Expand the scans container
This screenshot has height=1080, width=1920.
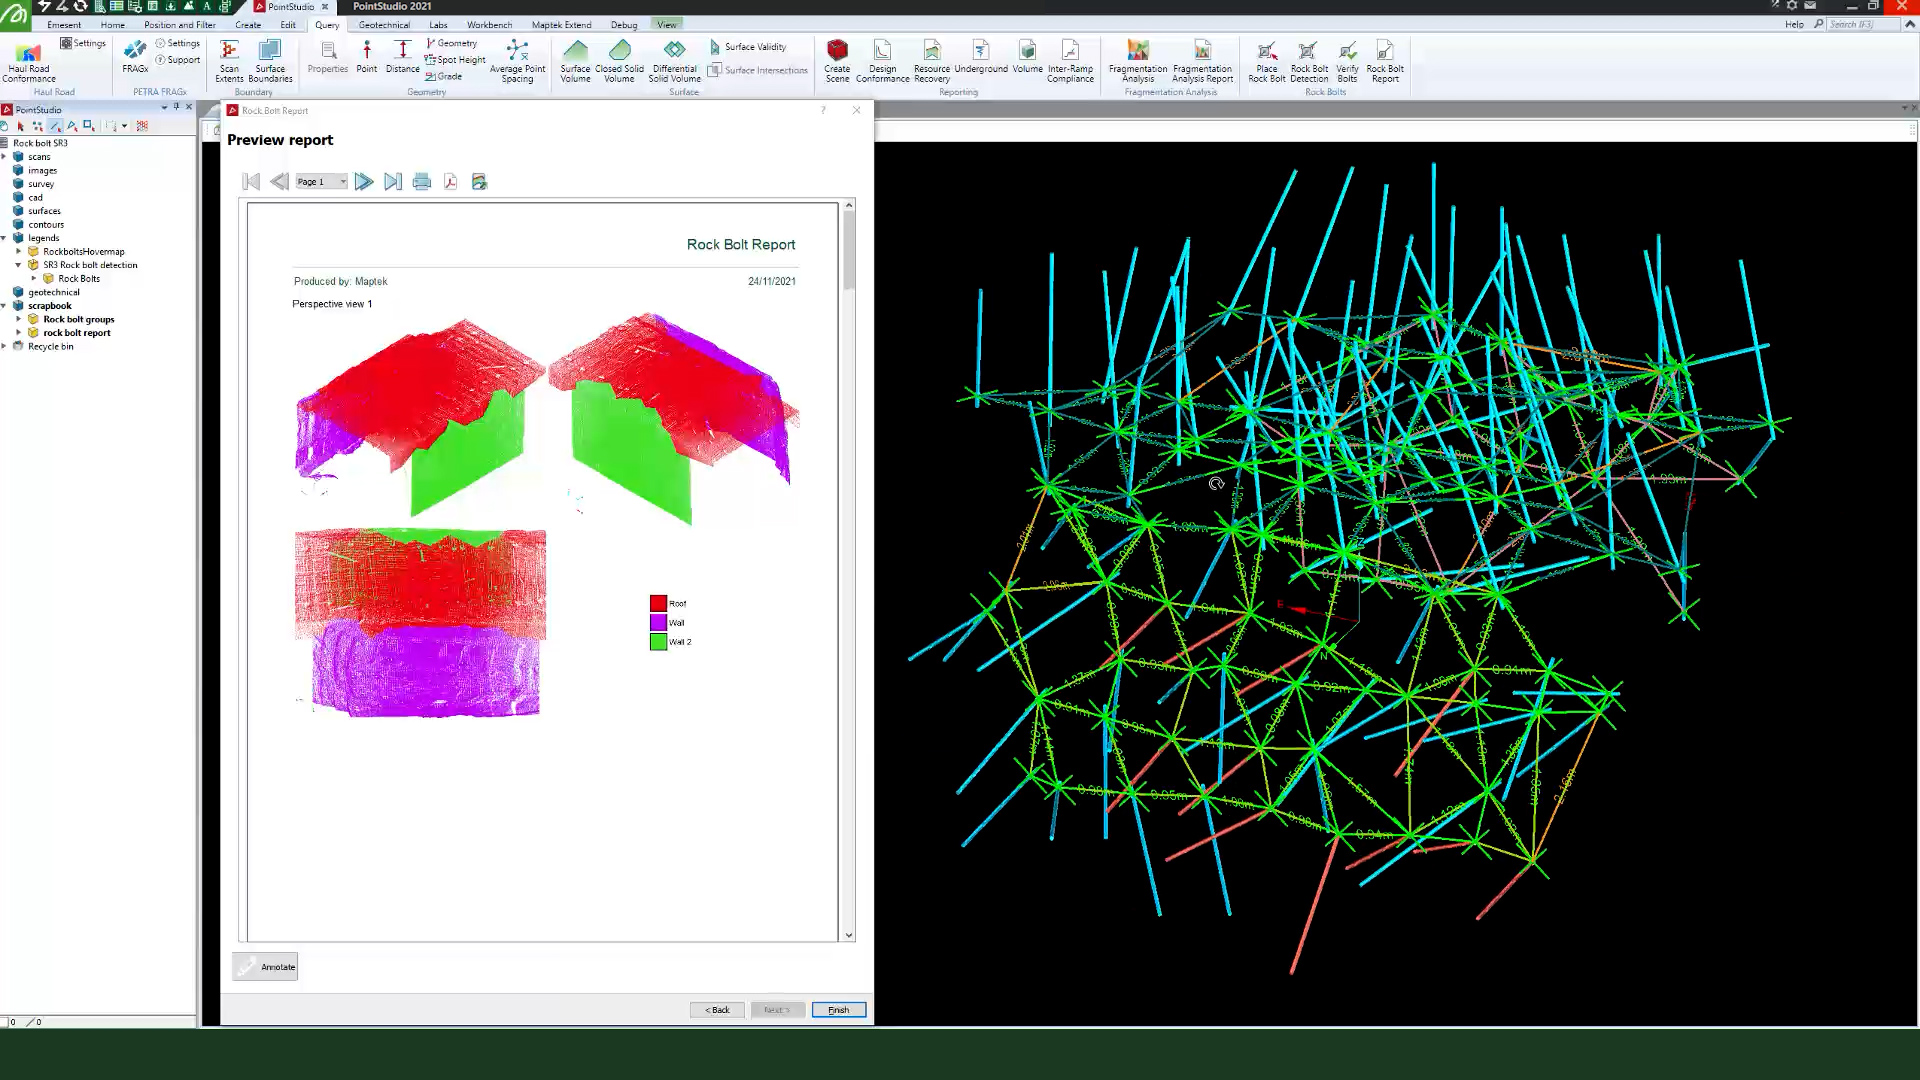[x=5, y=157]
